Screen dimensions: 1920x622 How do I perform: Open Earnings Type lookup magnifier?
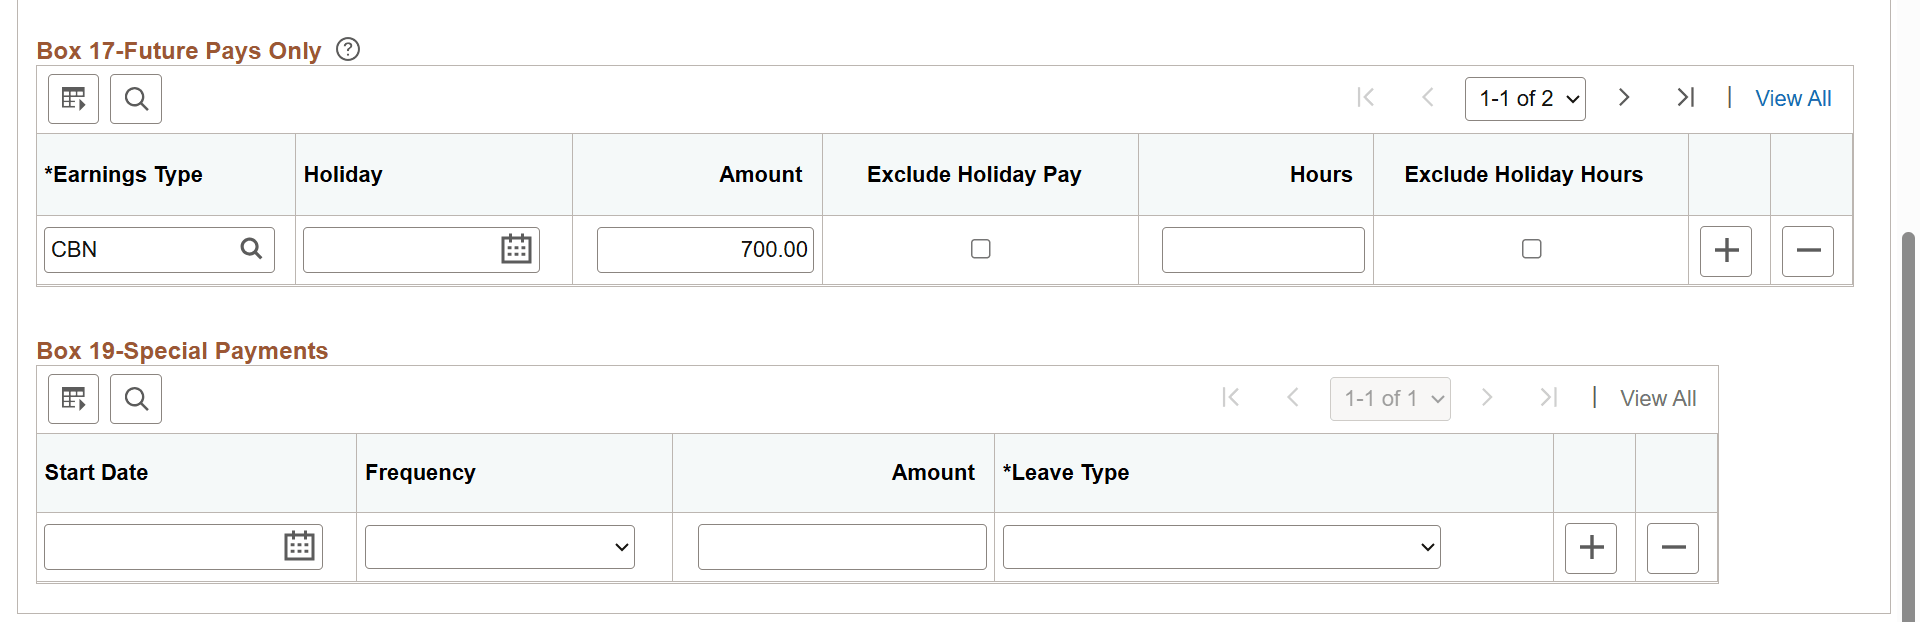click(251, 249)
